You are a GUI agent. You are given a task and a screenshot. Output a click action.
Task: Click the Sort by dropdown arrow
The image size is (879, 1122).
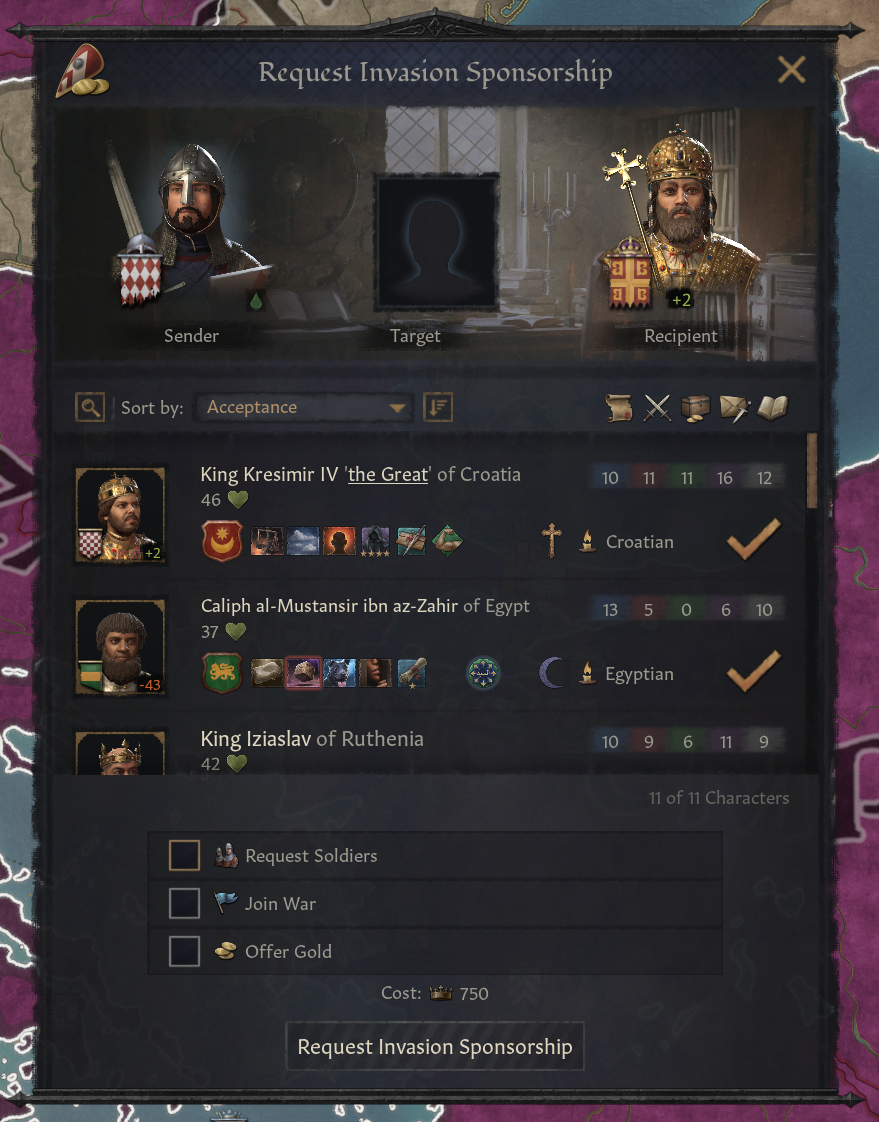[x=397, y=408]
